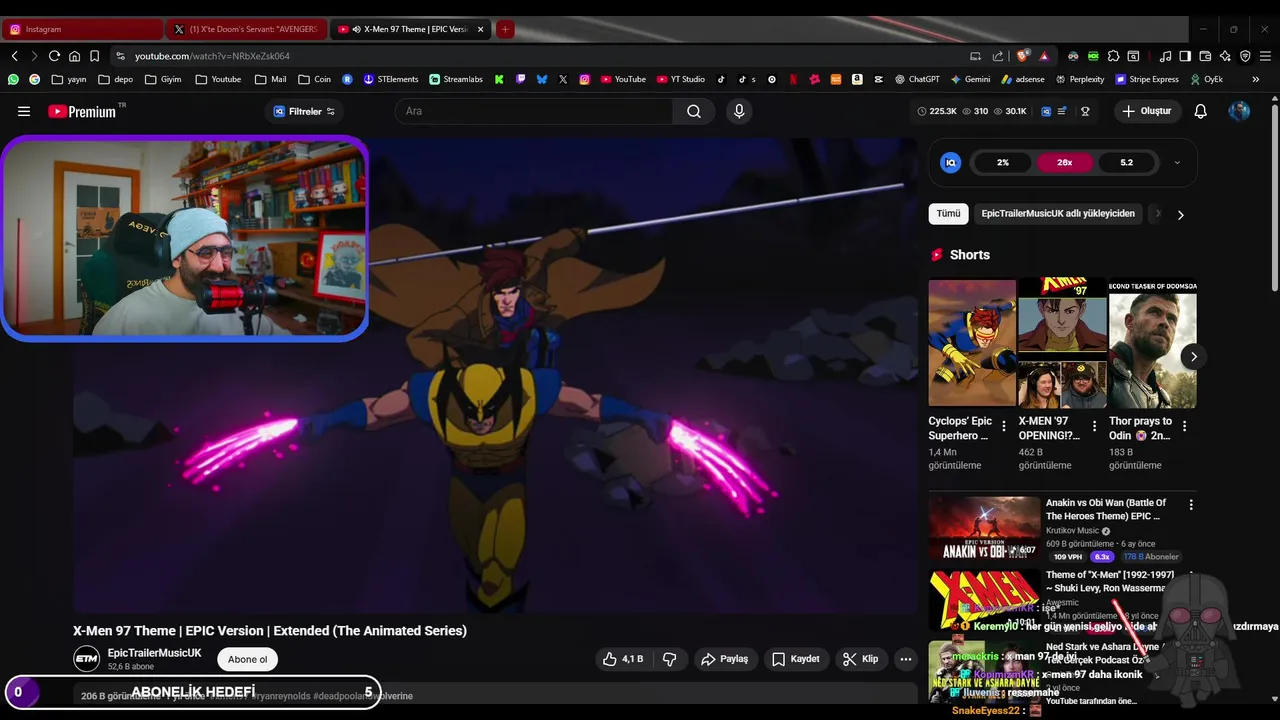Image resolution: width=1280 pixels, height=720 pixels.
Task: Open the Giyim bookmarks folder
Action: tap(163, 79)
